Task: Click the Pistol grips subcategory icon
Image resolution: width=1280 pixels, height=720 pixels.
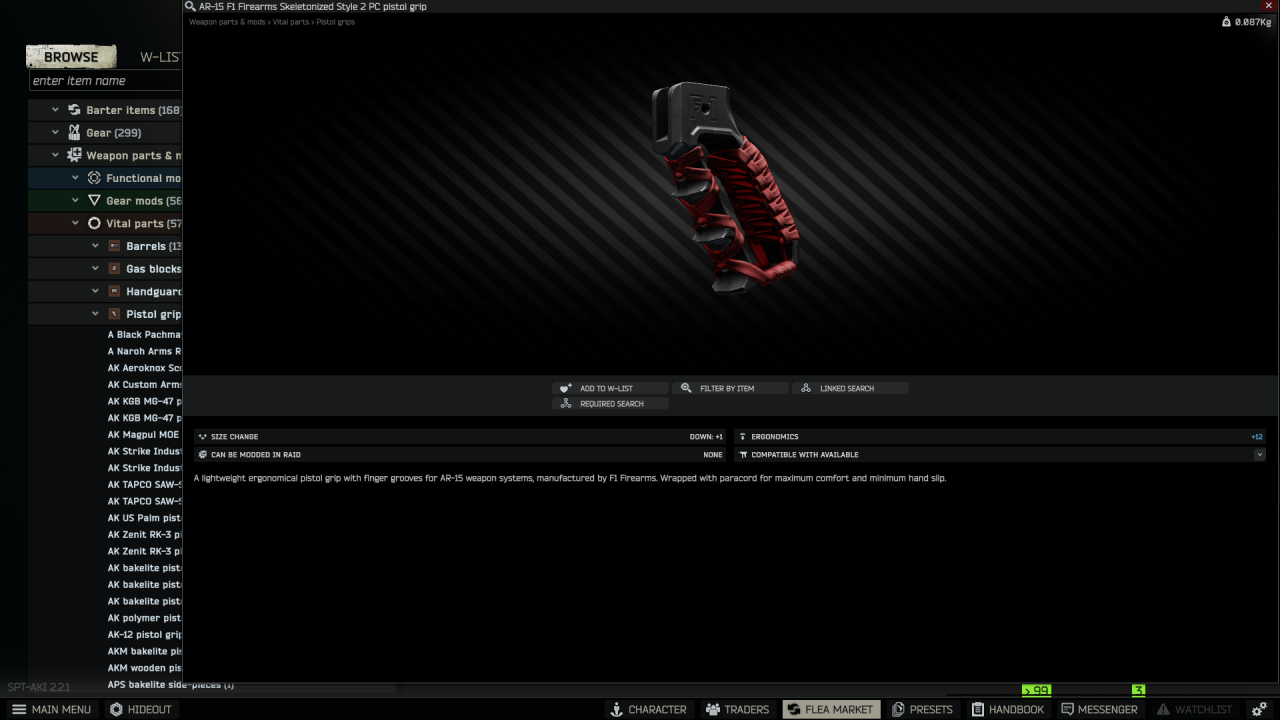Action: (115, 314)
